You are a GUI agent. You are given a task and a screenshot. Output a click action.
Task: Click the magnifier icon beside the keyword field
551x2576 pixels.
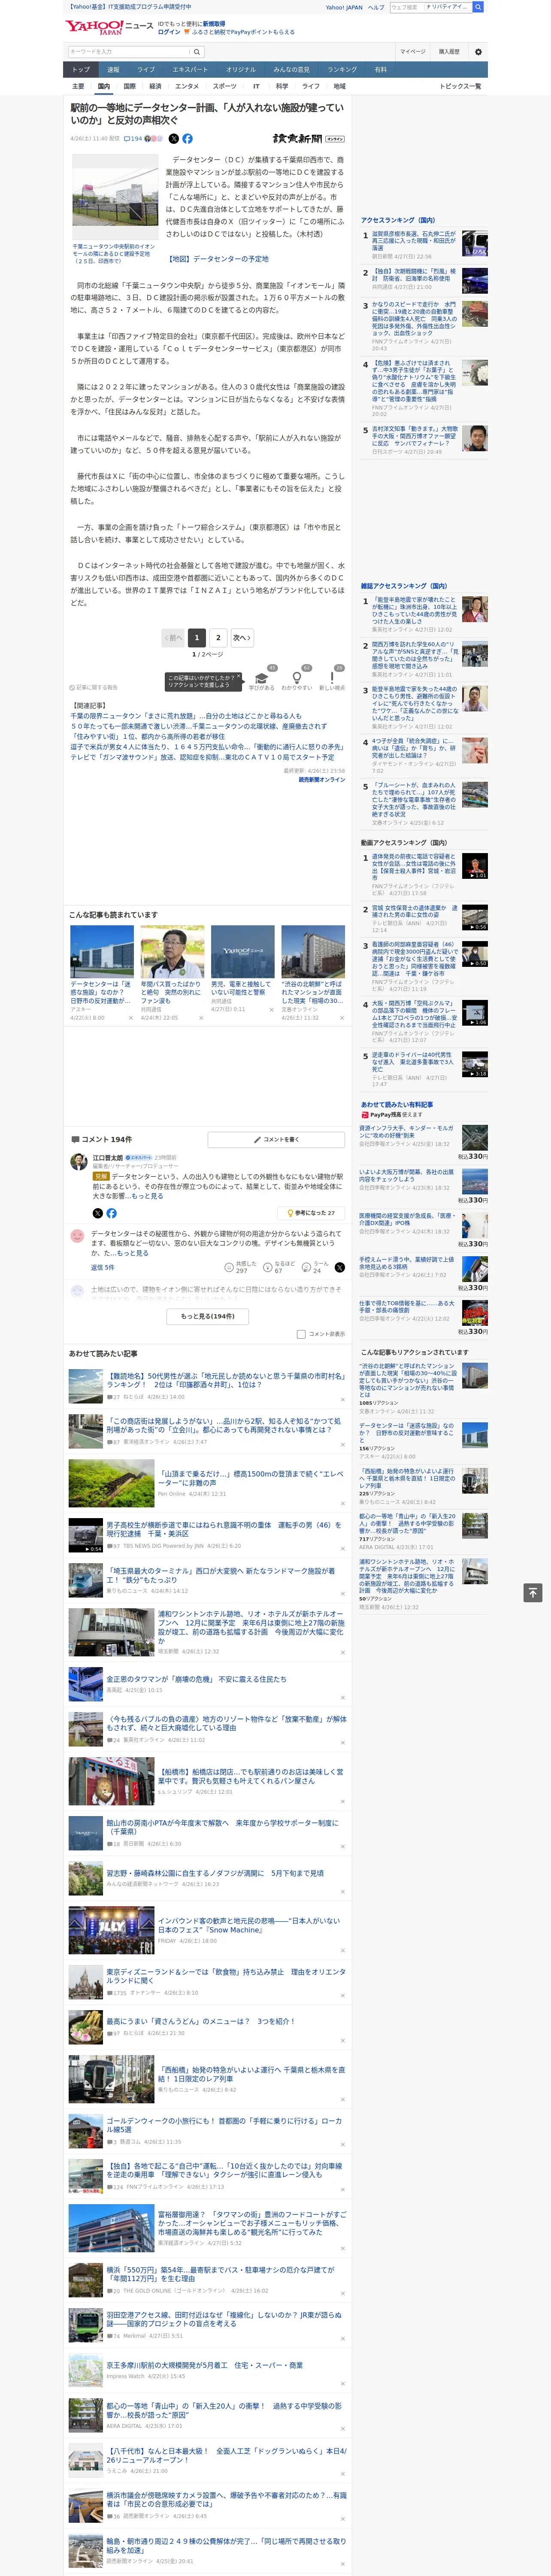(197, 52)
